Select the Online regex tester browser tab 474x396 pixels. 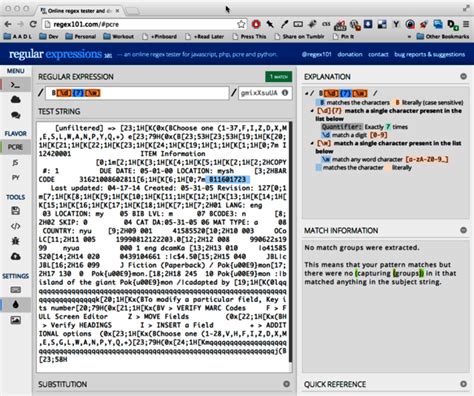79,11
